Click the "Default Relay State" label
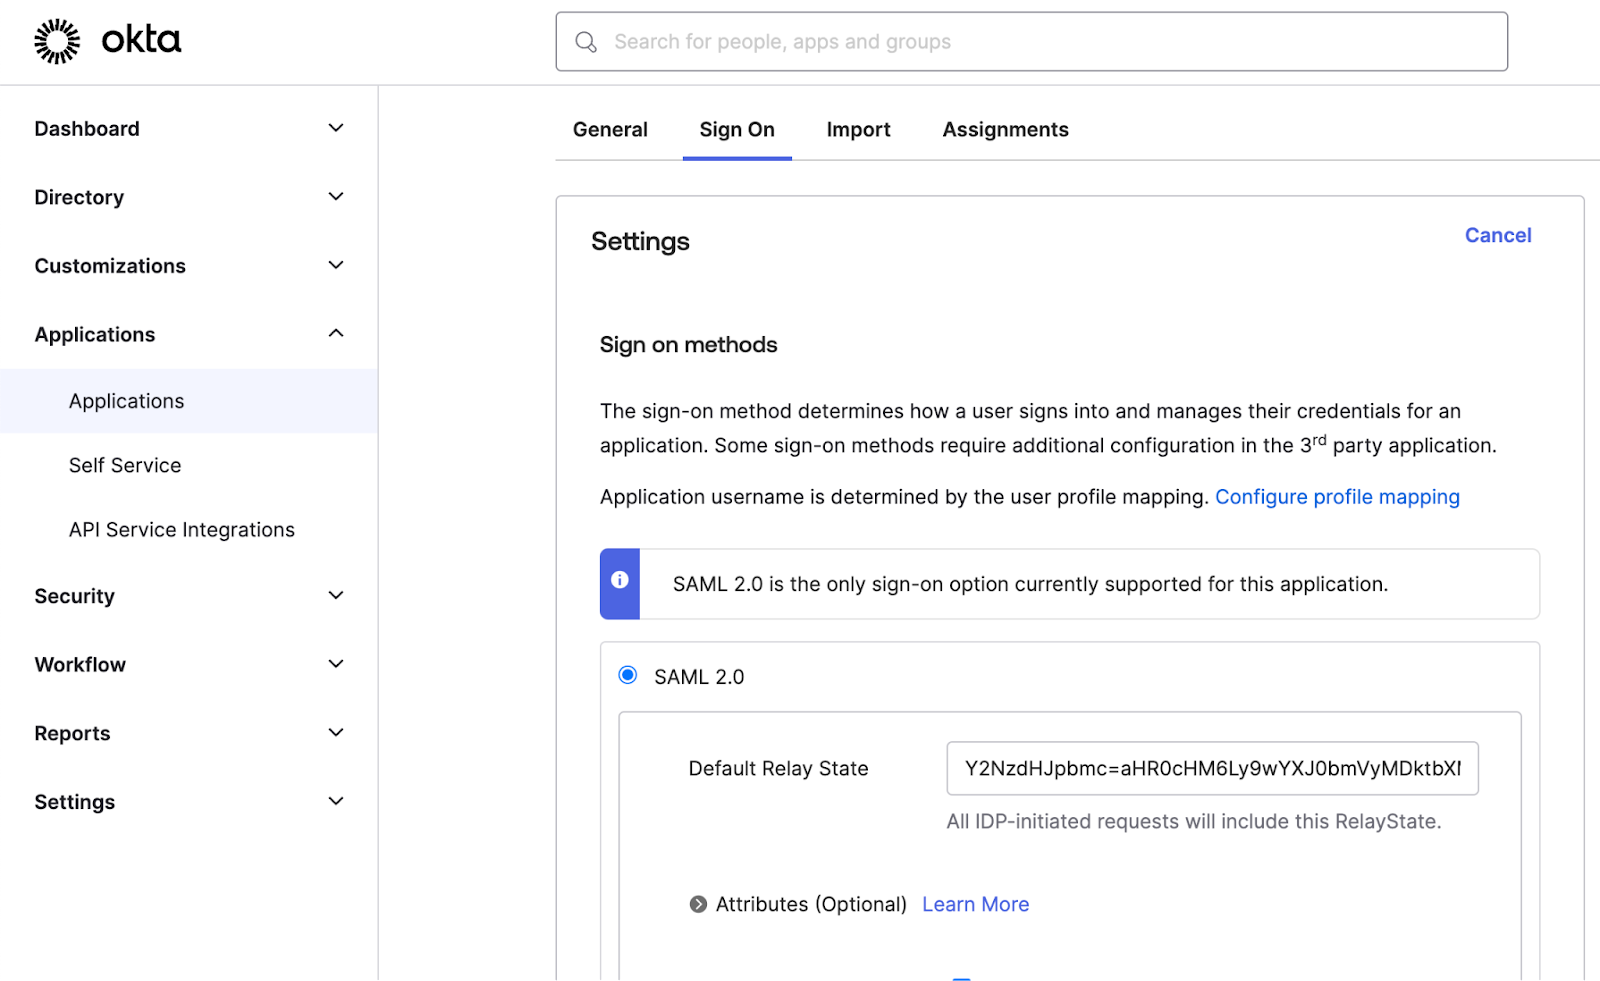 (x=778, y=768)
